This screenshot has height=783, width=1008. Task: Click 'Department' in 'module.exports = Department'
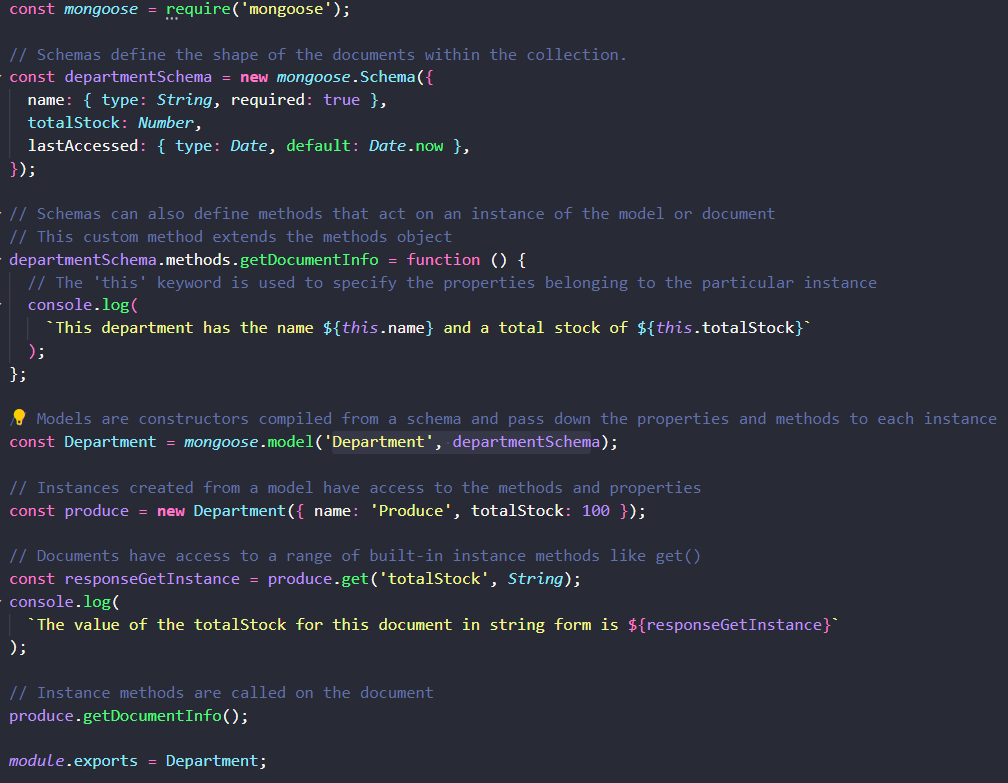click(212, 761)
